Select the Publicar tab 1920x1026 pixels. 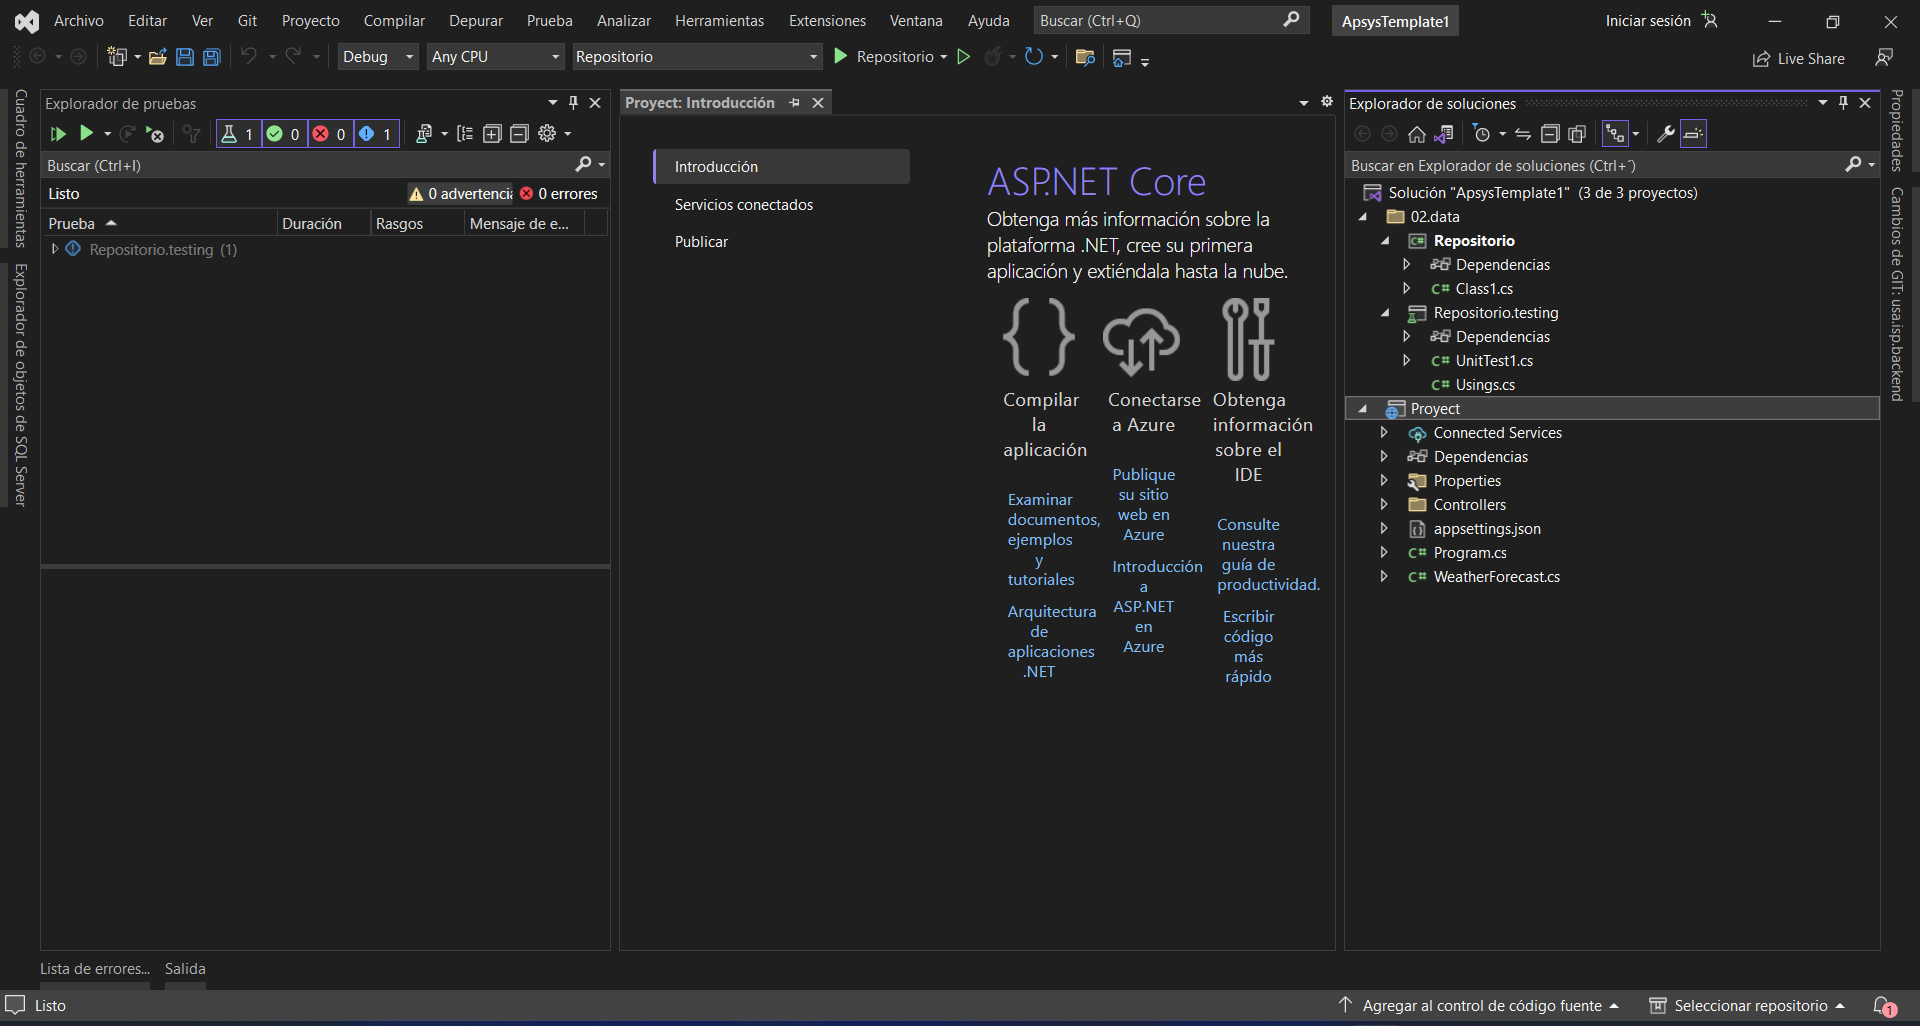(701, 242)
